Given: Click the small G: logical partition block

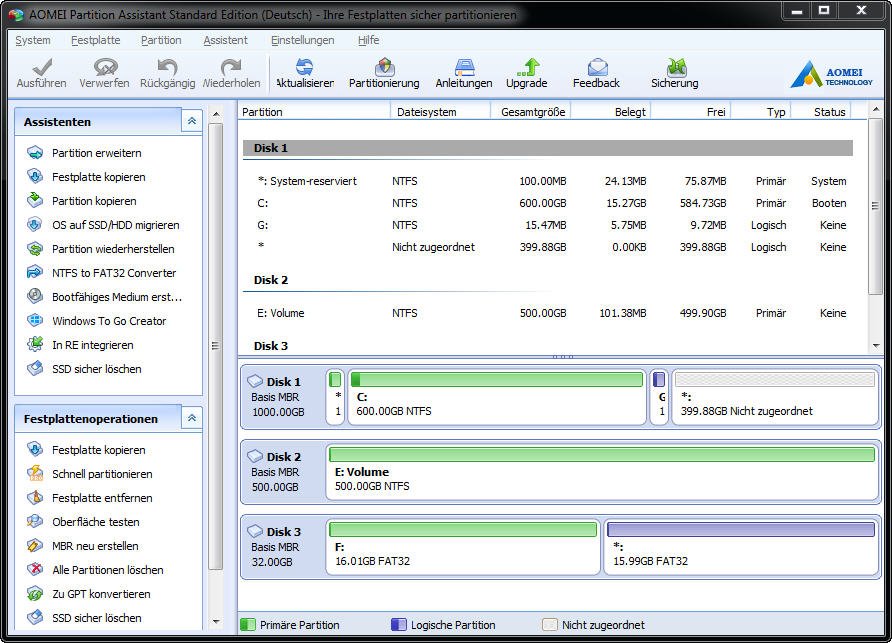Looking at the screenshot, I should coord(659,397).
